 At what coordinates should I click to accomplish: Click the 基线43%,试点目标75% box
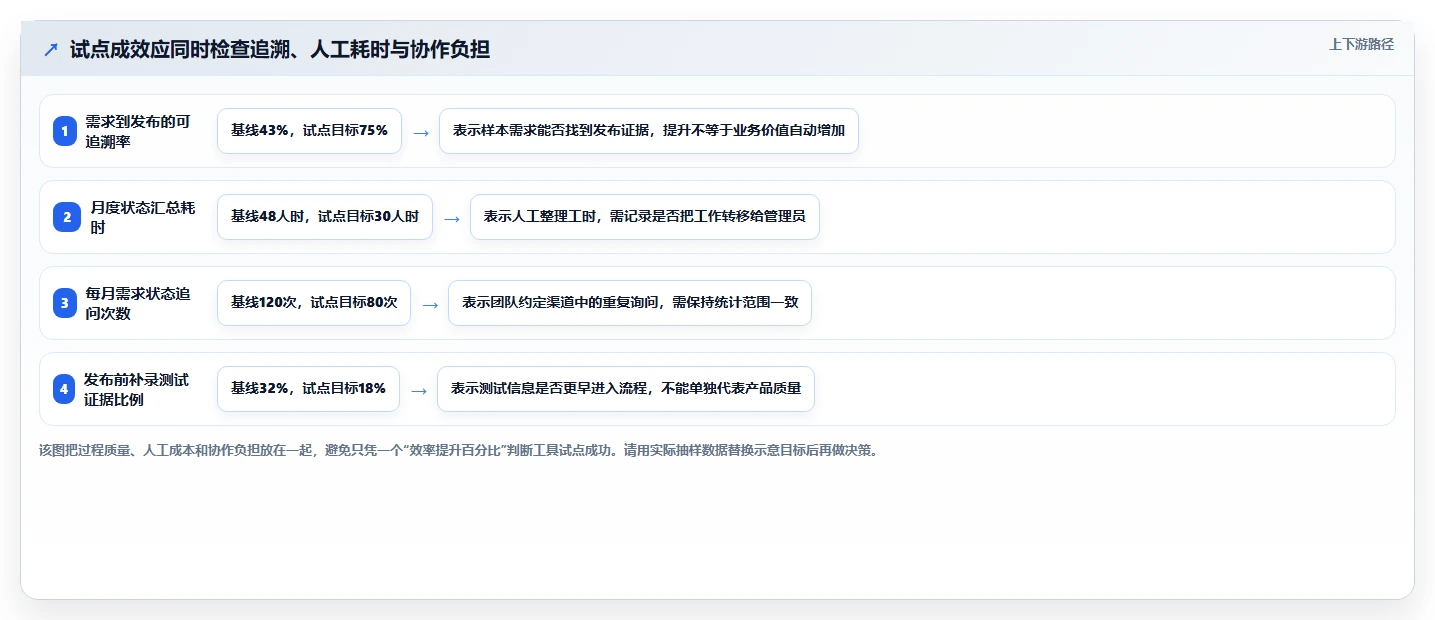click(x=309, y=131)
